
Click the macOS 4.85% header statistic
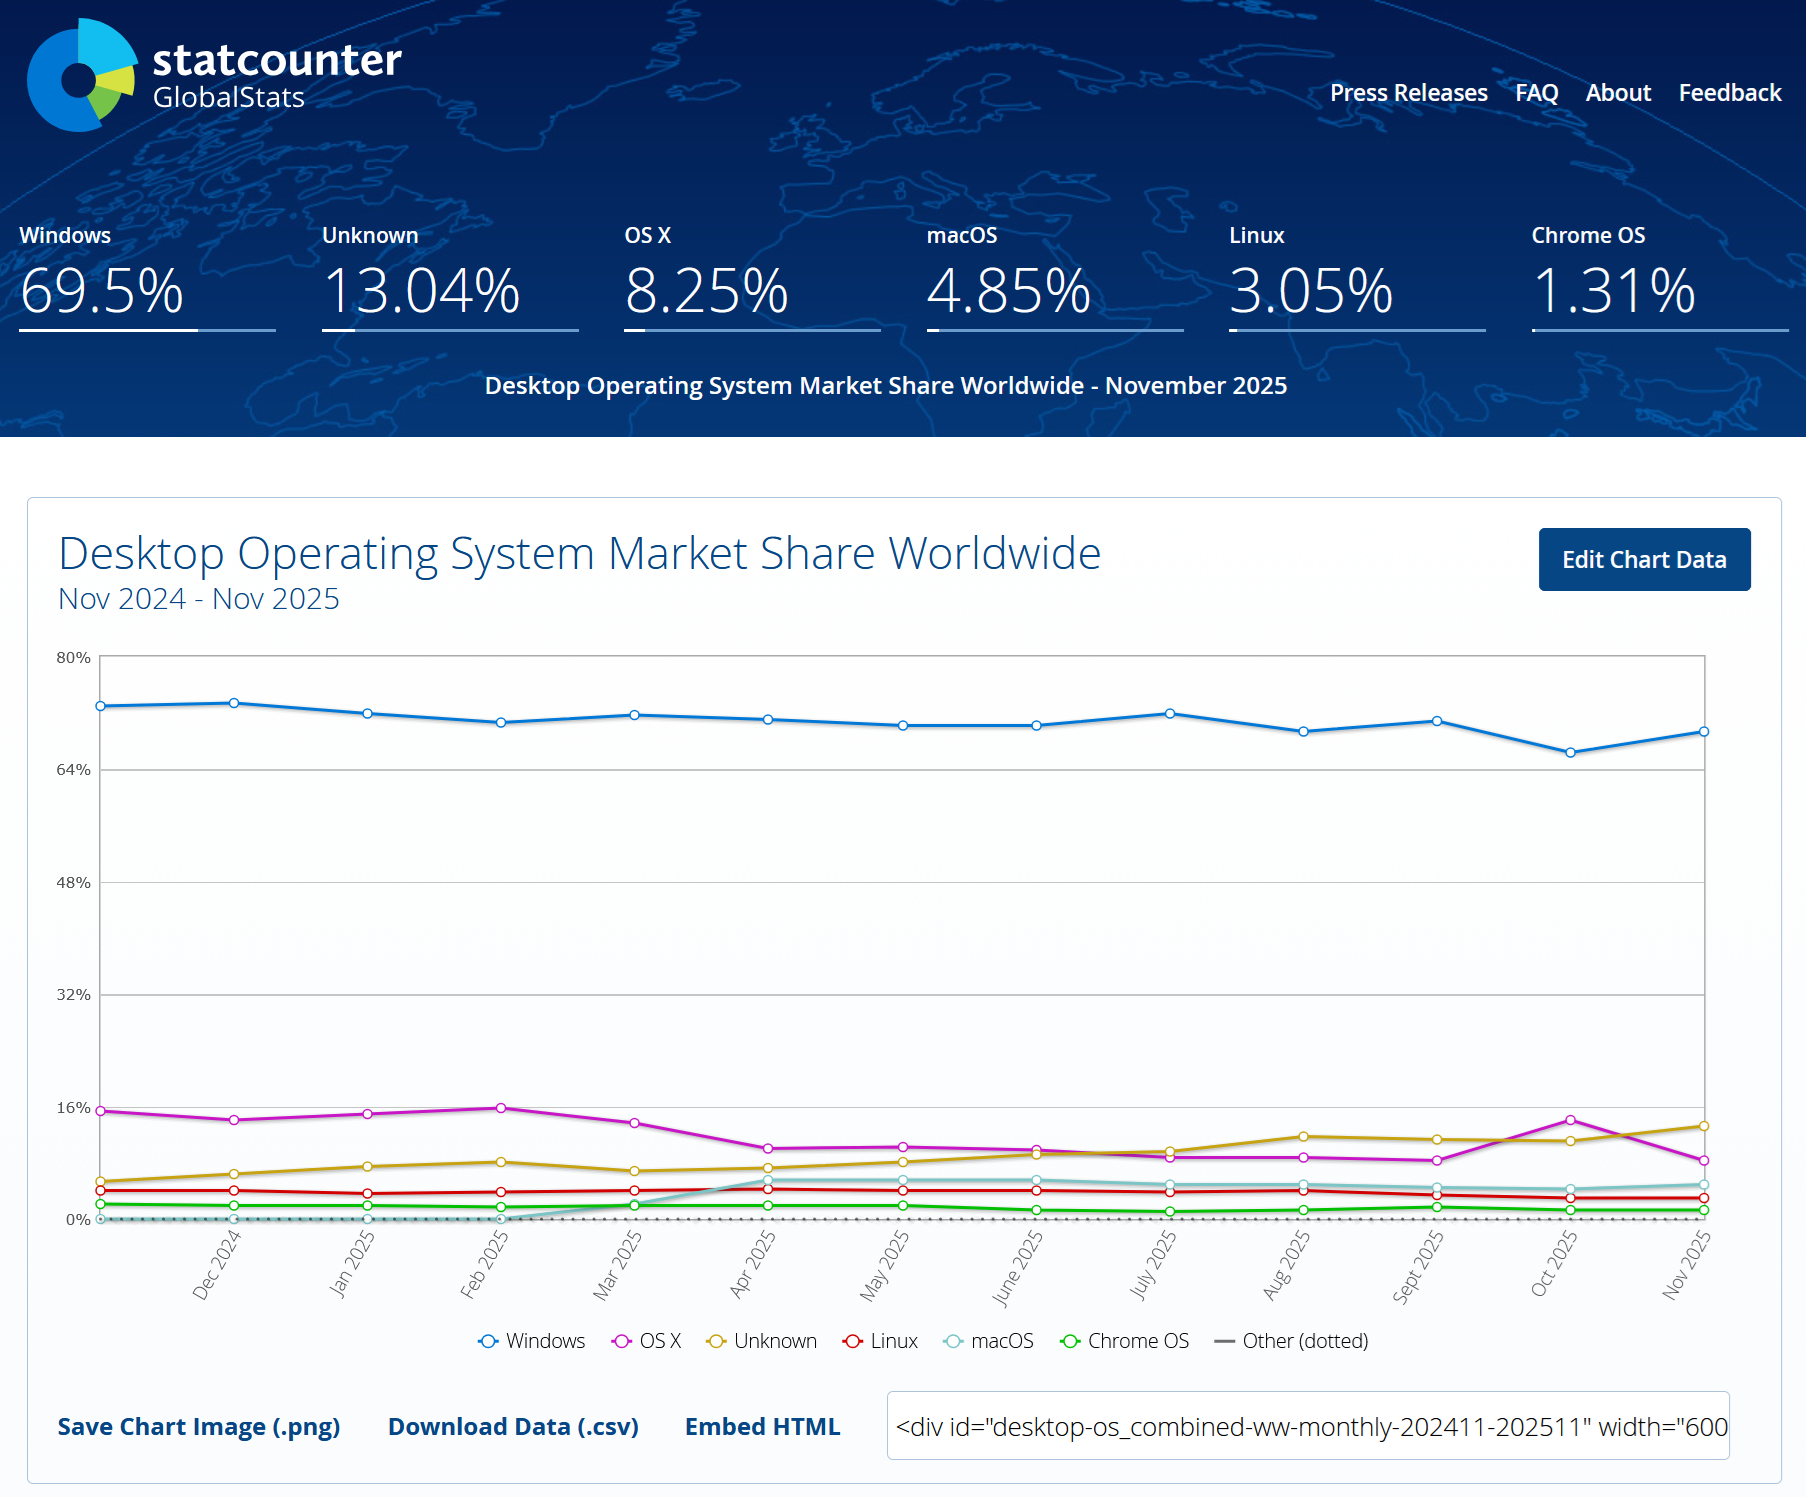[x=1055, y=277]
